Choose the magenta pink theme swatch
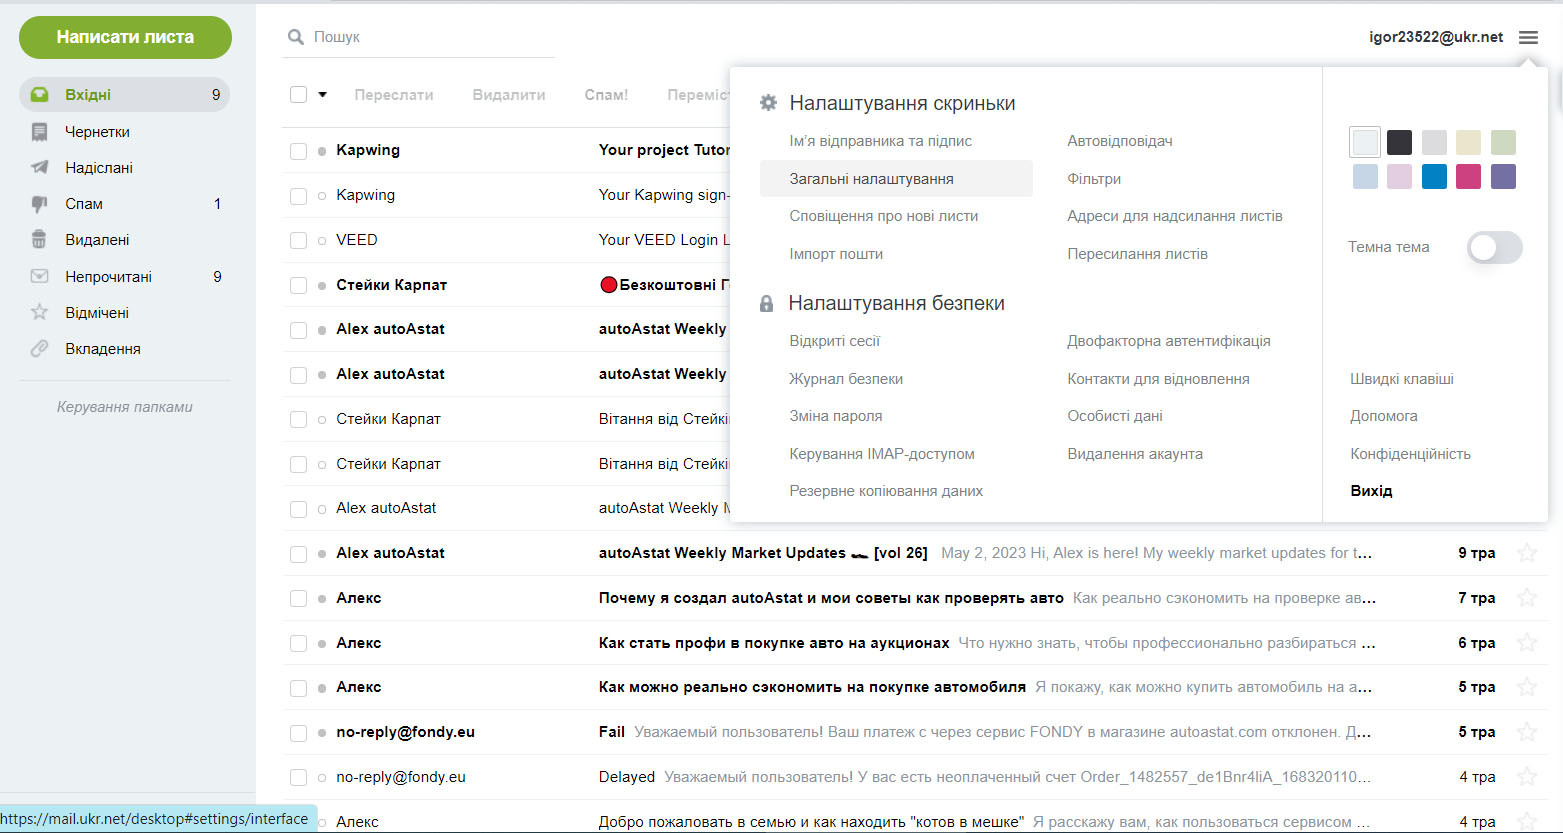The image size is (1563, 833). 1468,177
